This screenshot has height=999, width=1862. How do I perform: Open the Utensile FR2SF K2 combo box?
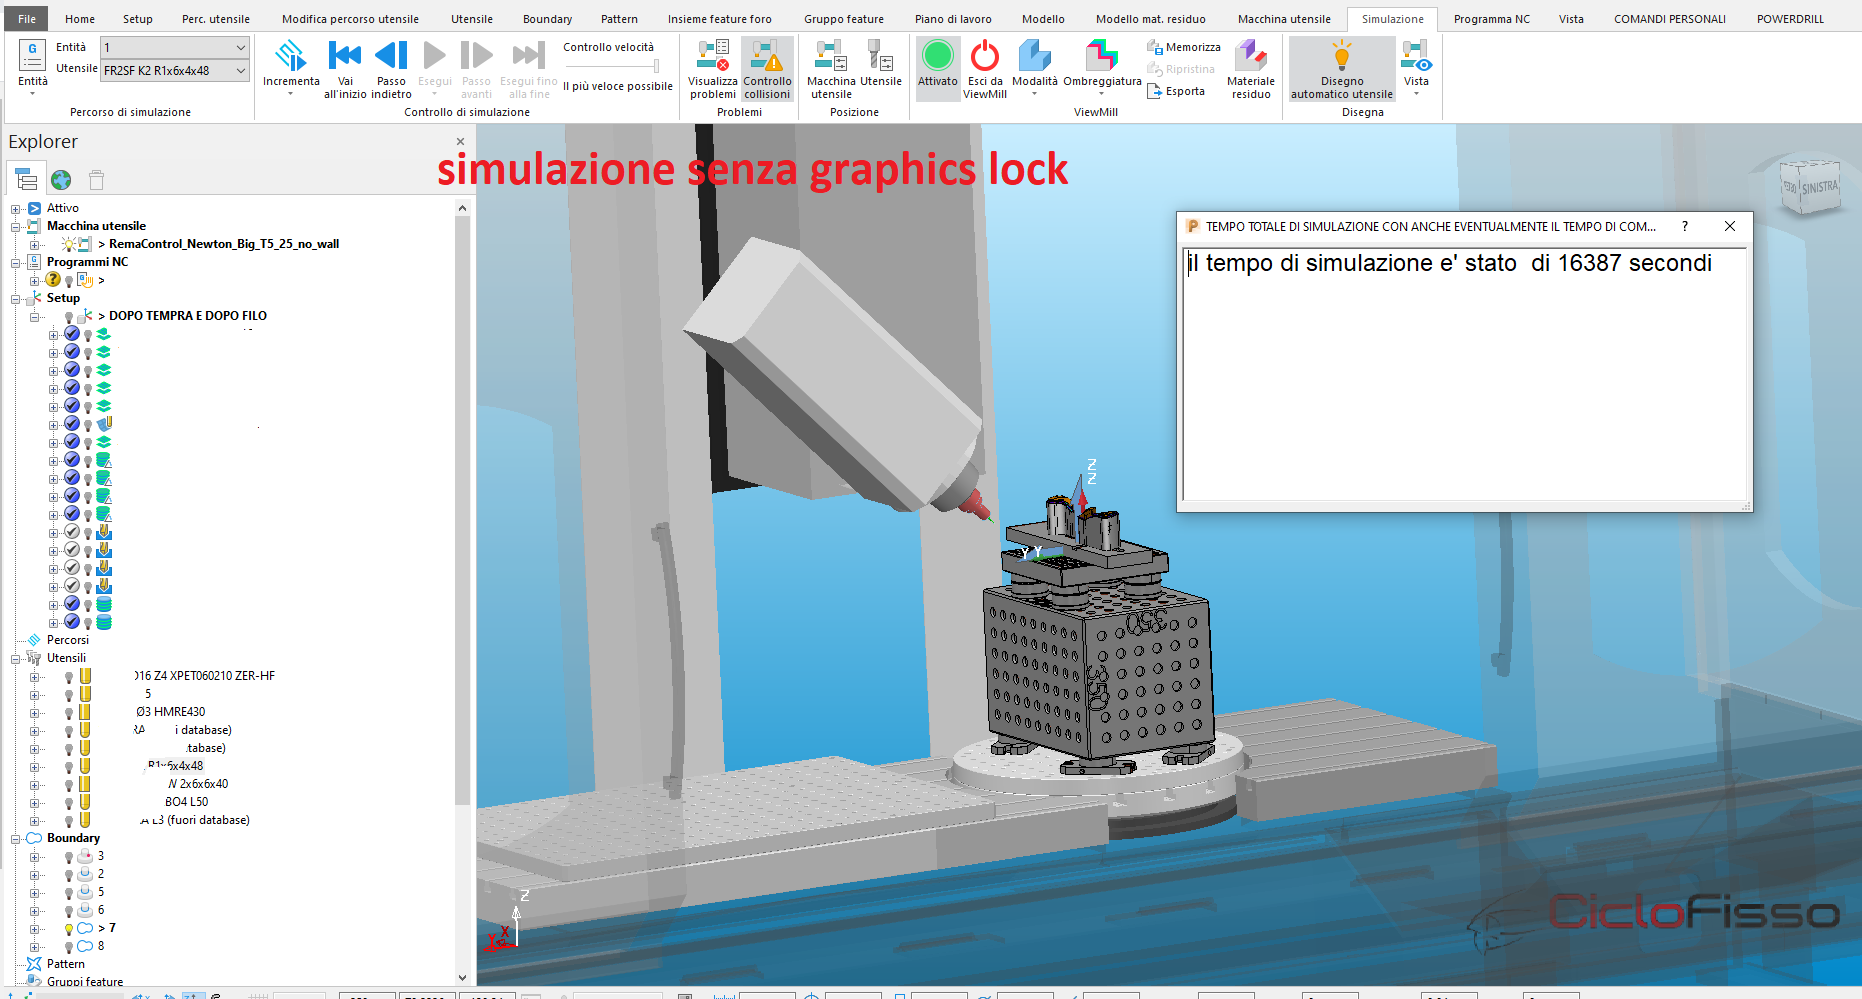point(174,70)
